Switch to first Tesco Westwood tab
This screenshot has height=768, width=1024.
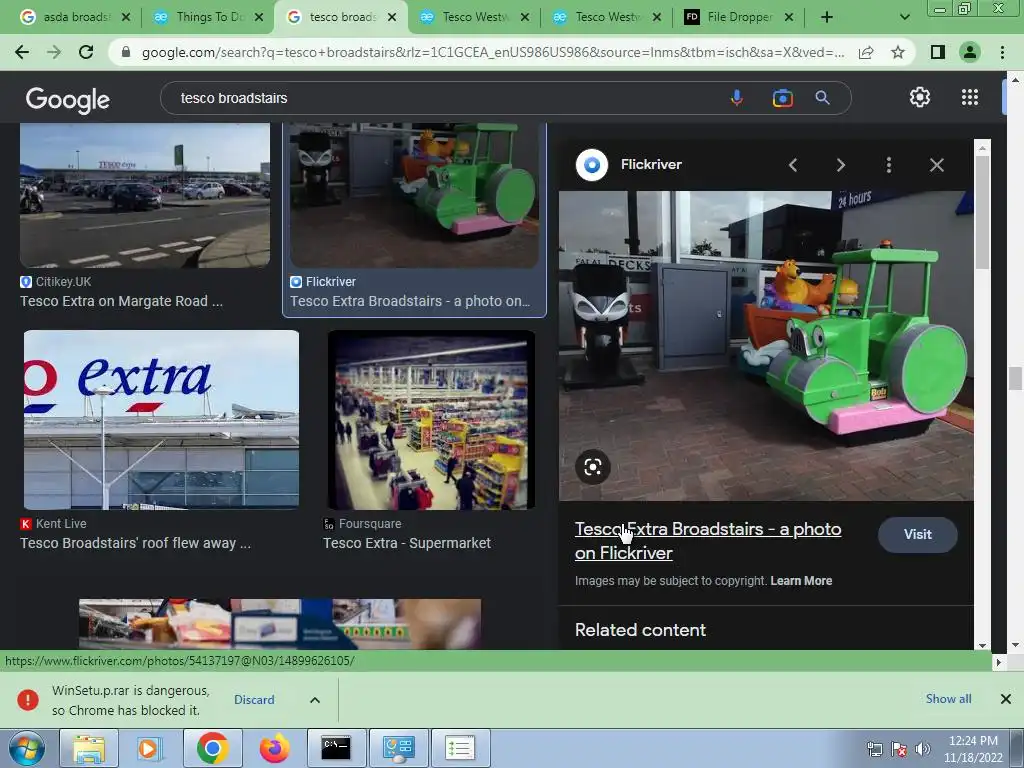pos(472,17)
